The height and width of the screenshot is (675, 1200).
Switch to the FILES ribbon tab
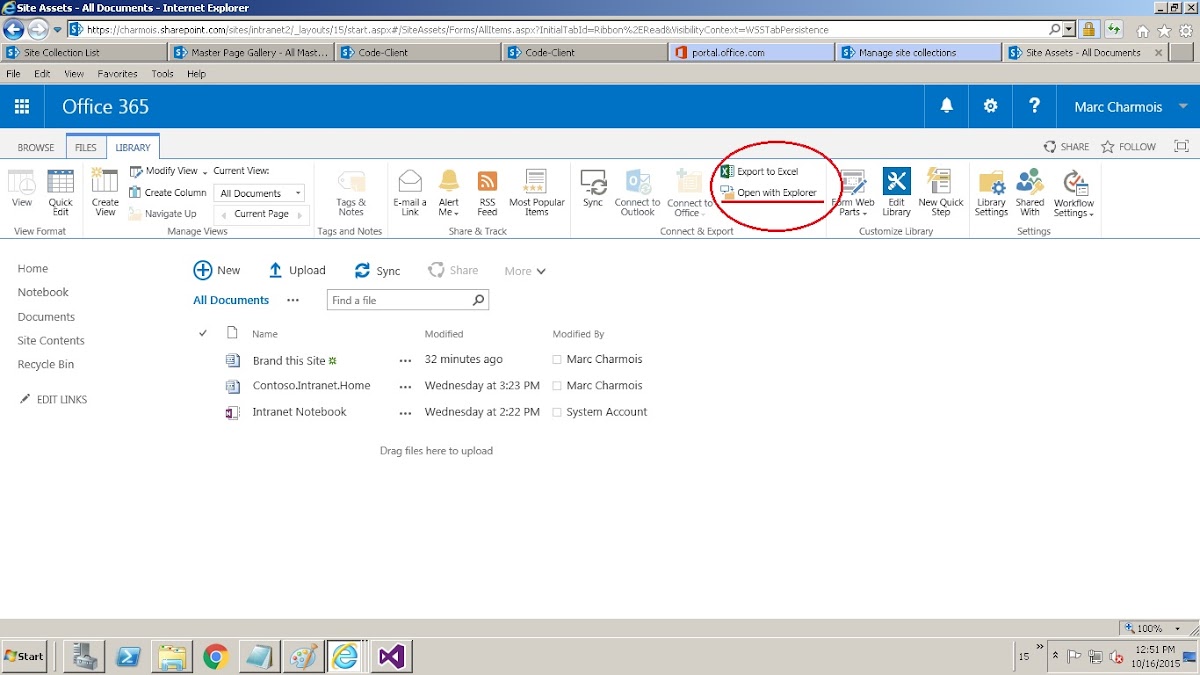(86, 147)
